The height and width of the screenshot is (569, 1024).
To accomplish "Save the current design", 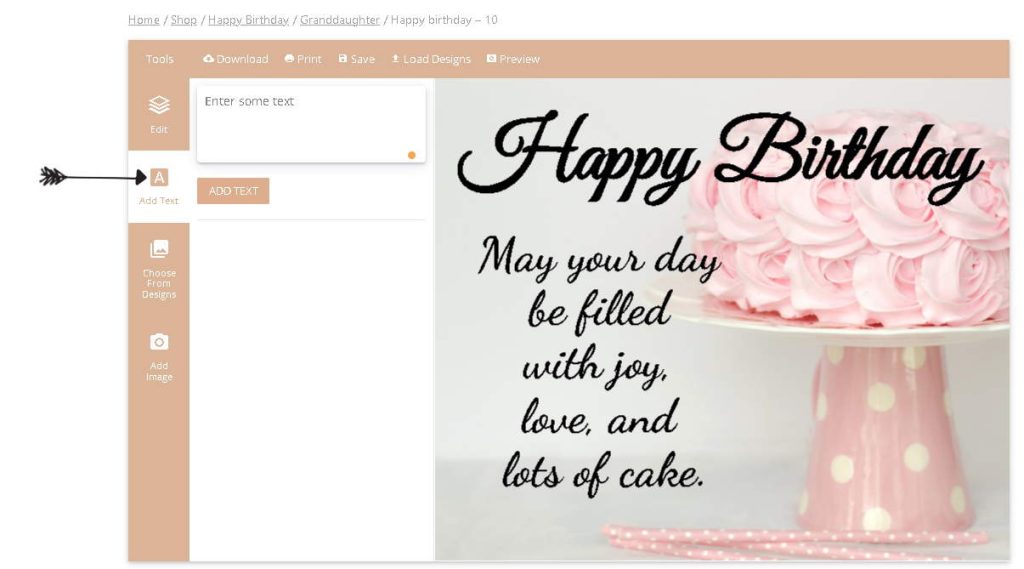I will pyautogui.click(x=357, y=59).
